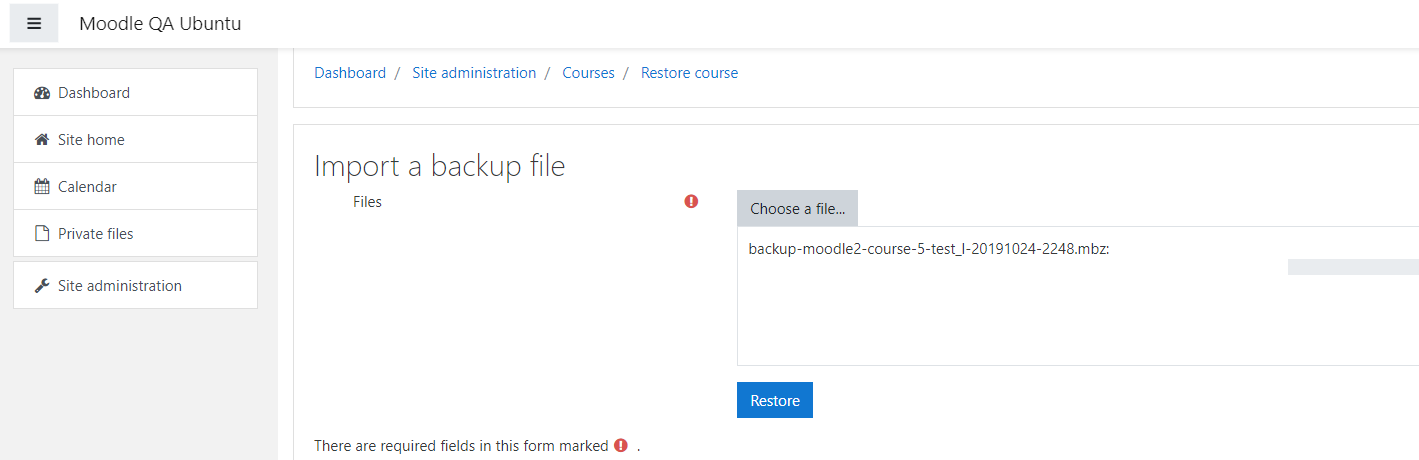Click the file drop area box
Viewport: 1419px width, 460px height.
(1078, 296)
